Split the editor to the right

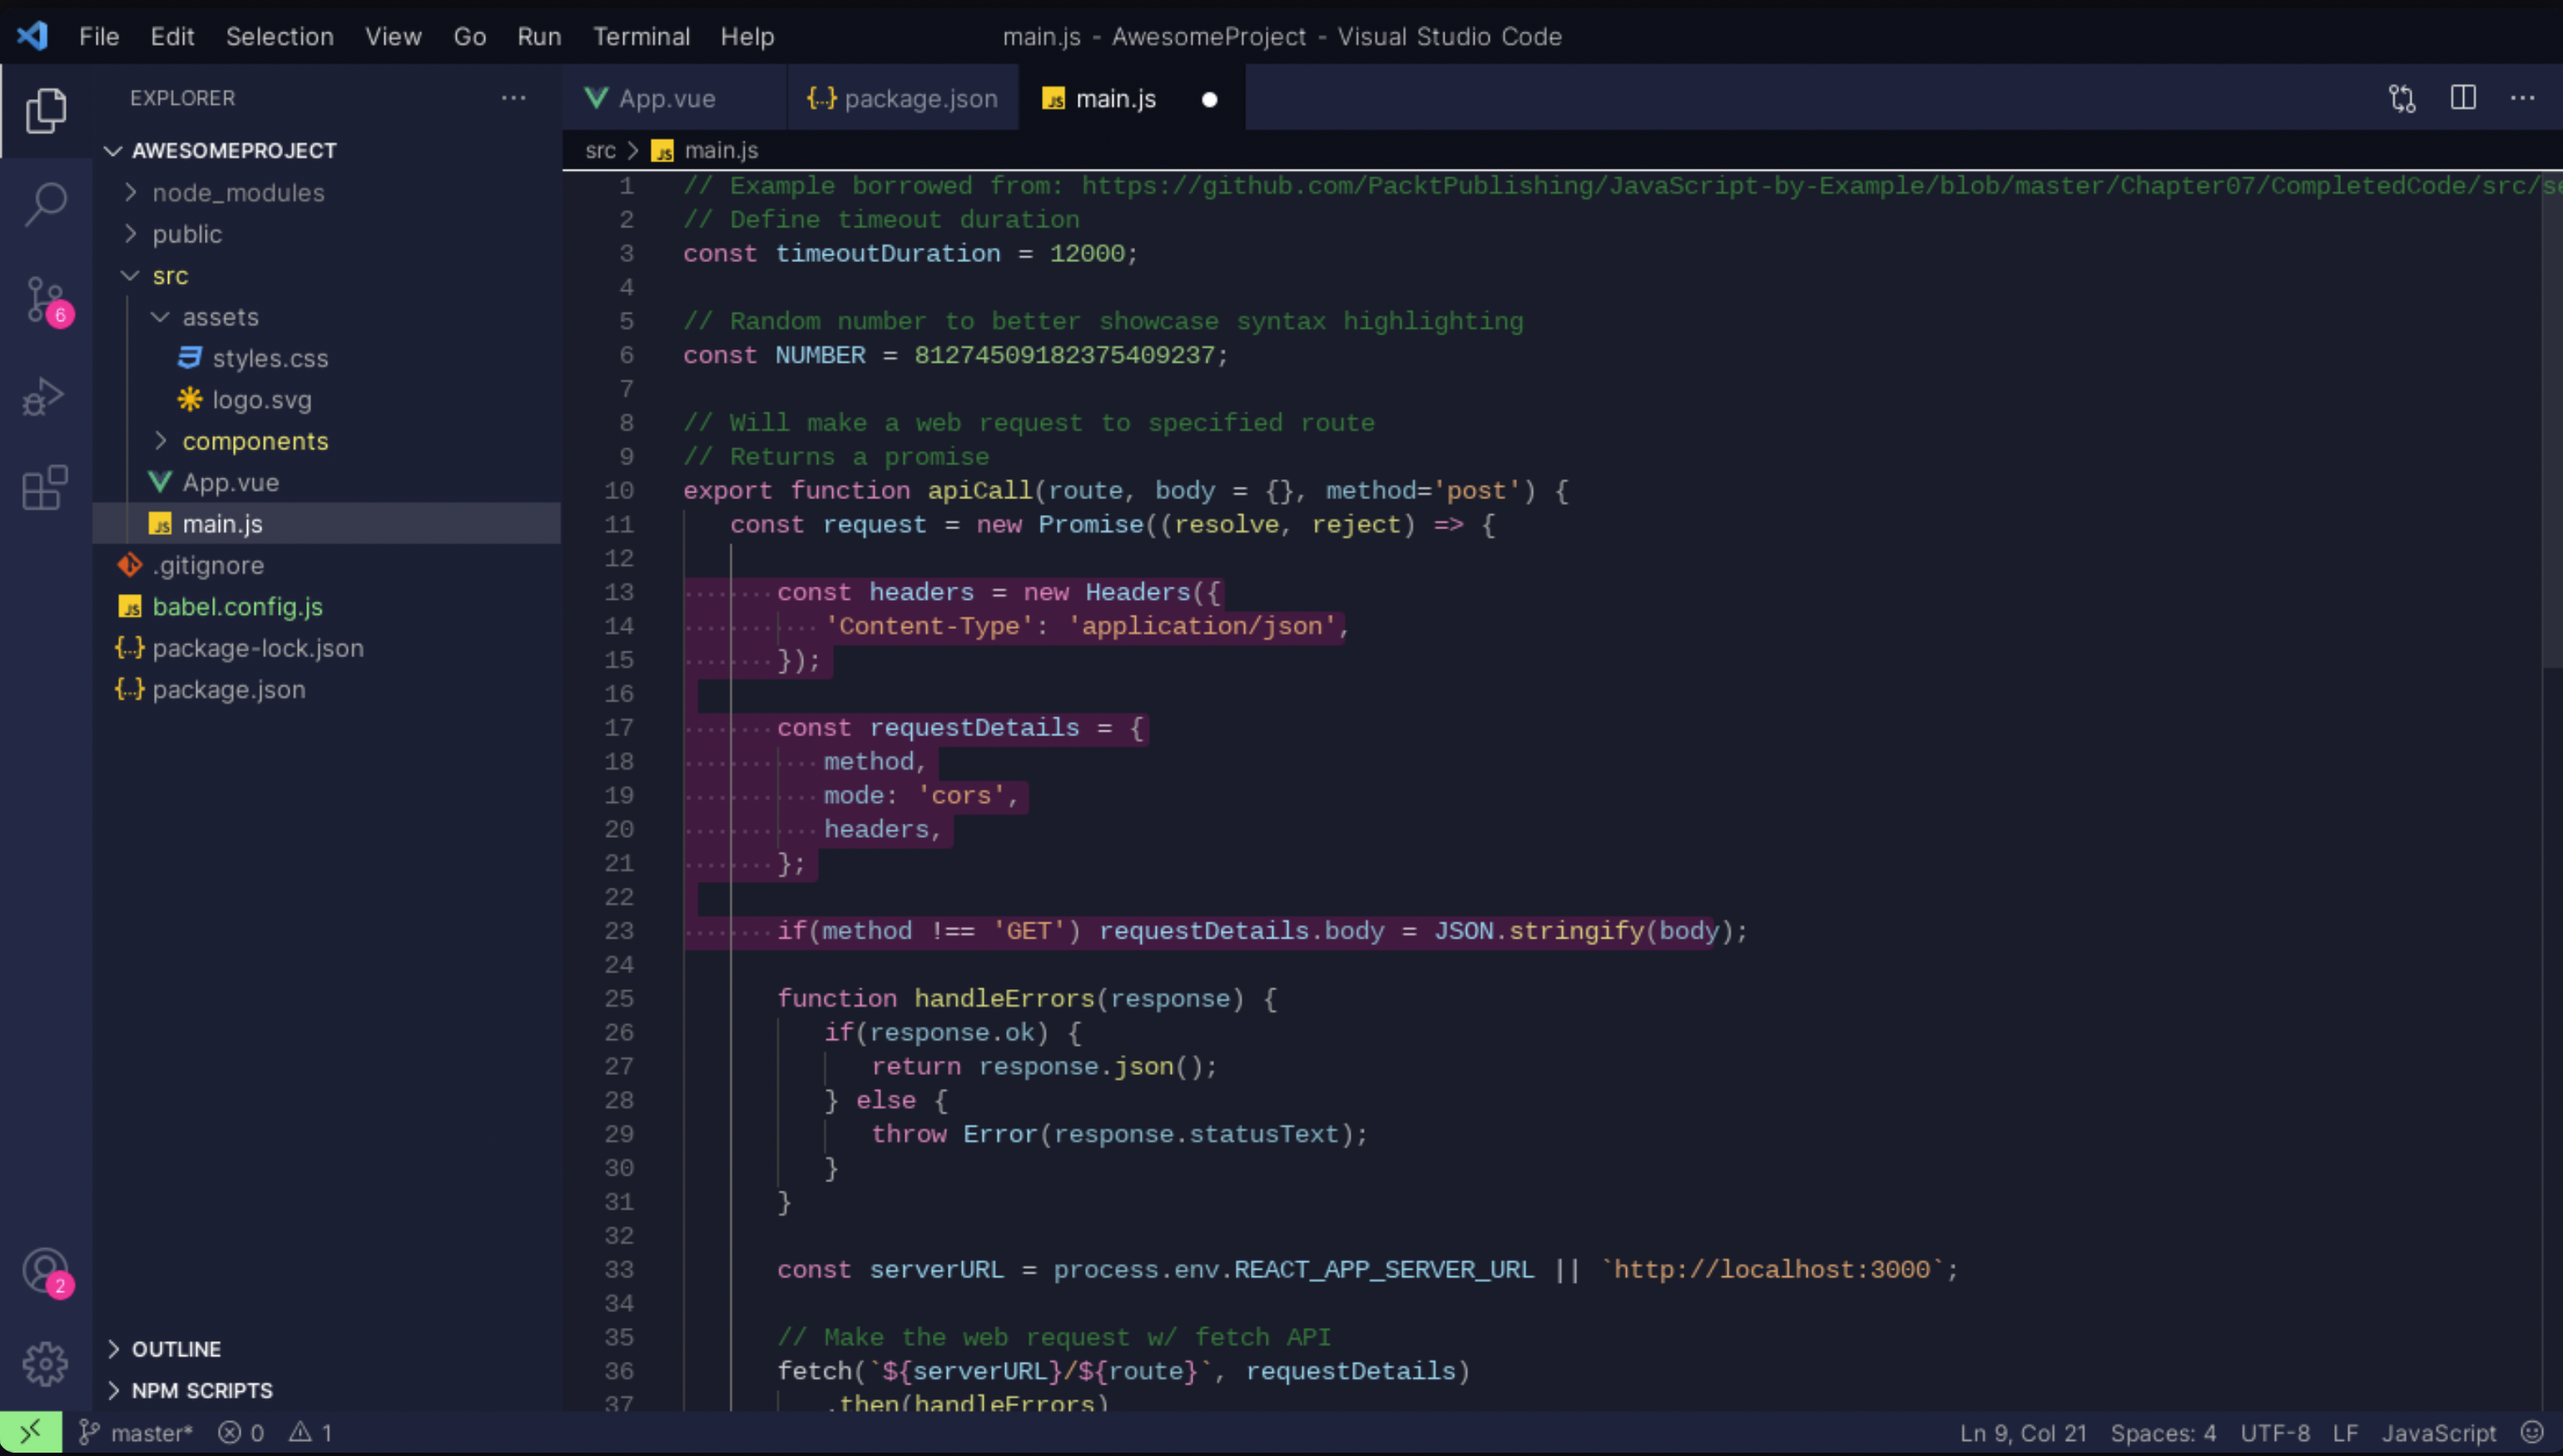pyautogui.click(x=2463, y=98)
